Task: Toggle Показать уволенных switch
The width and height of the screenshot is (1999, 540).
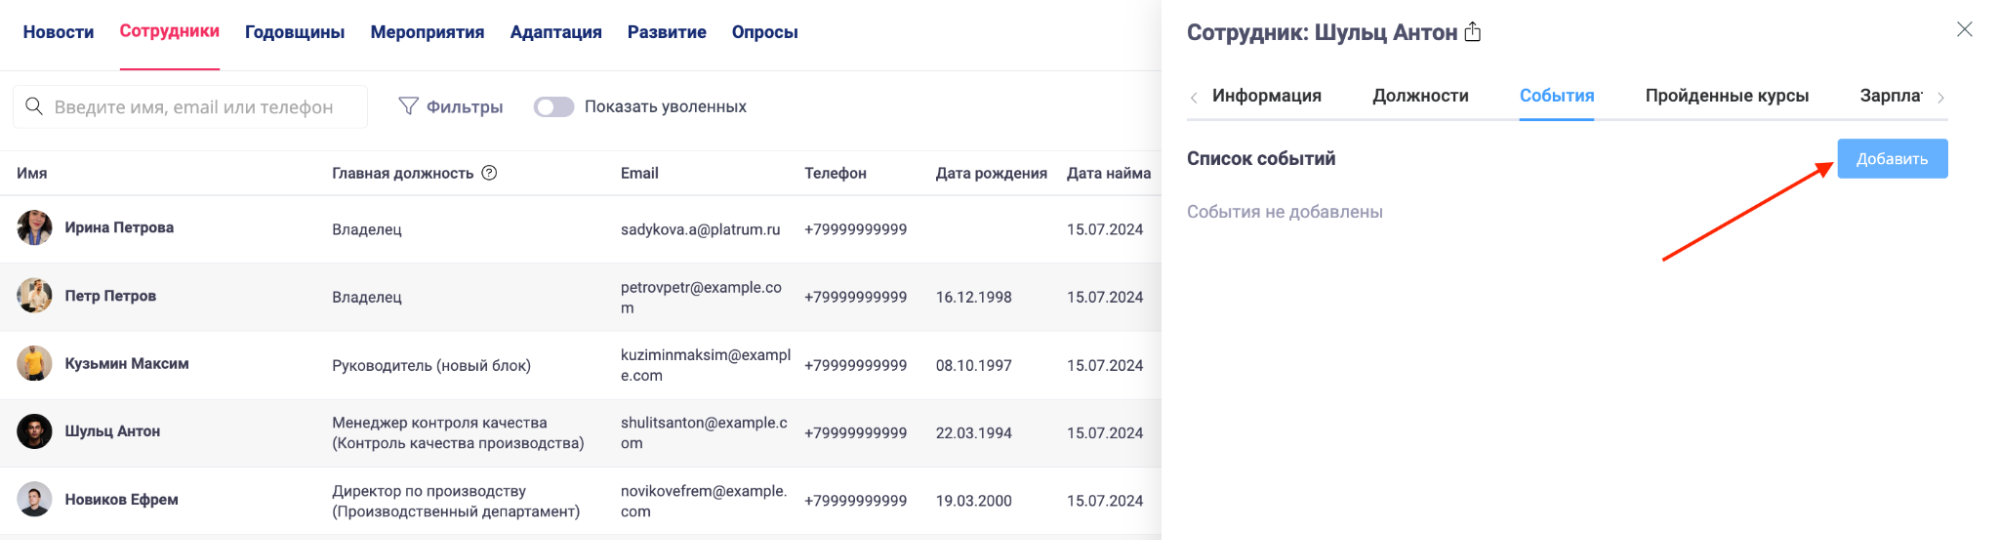Action: click(553, 107)
